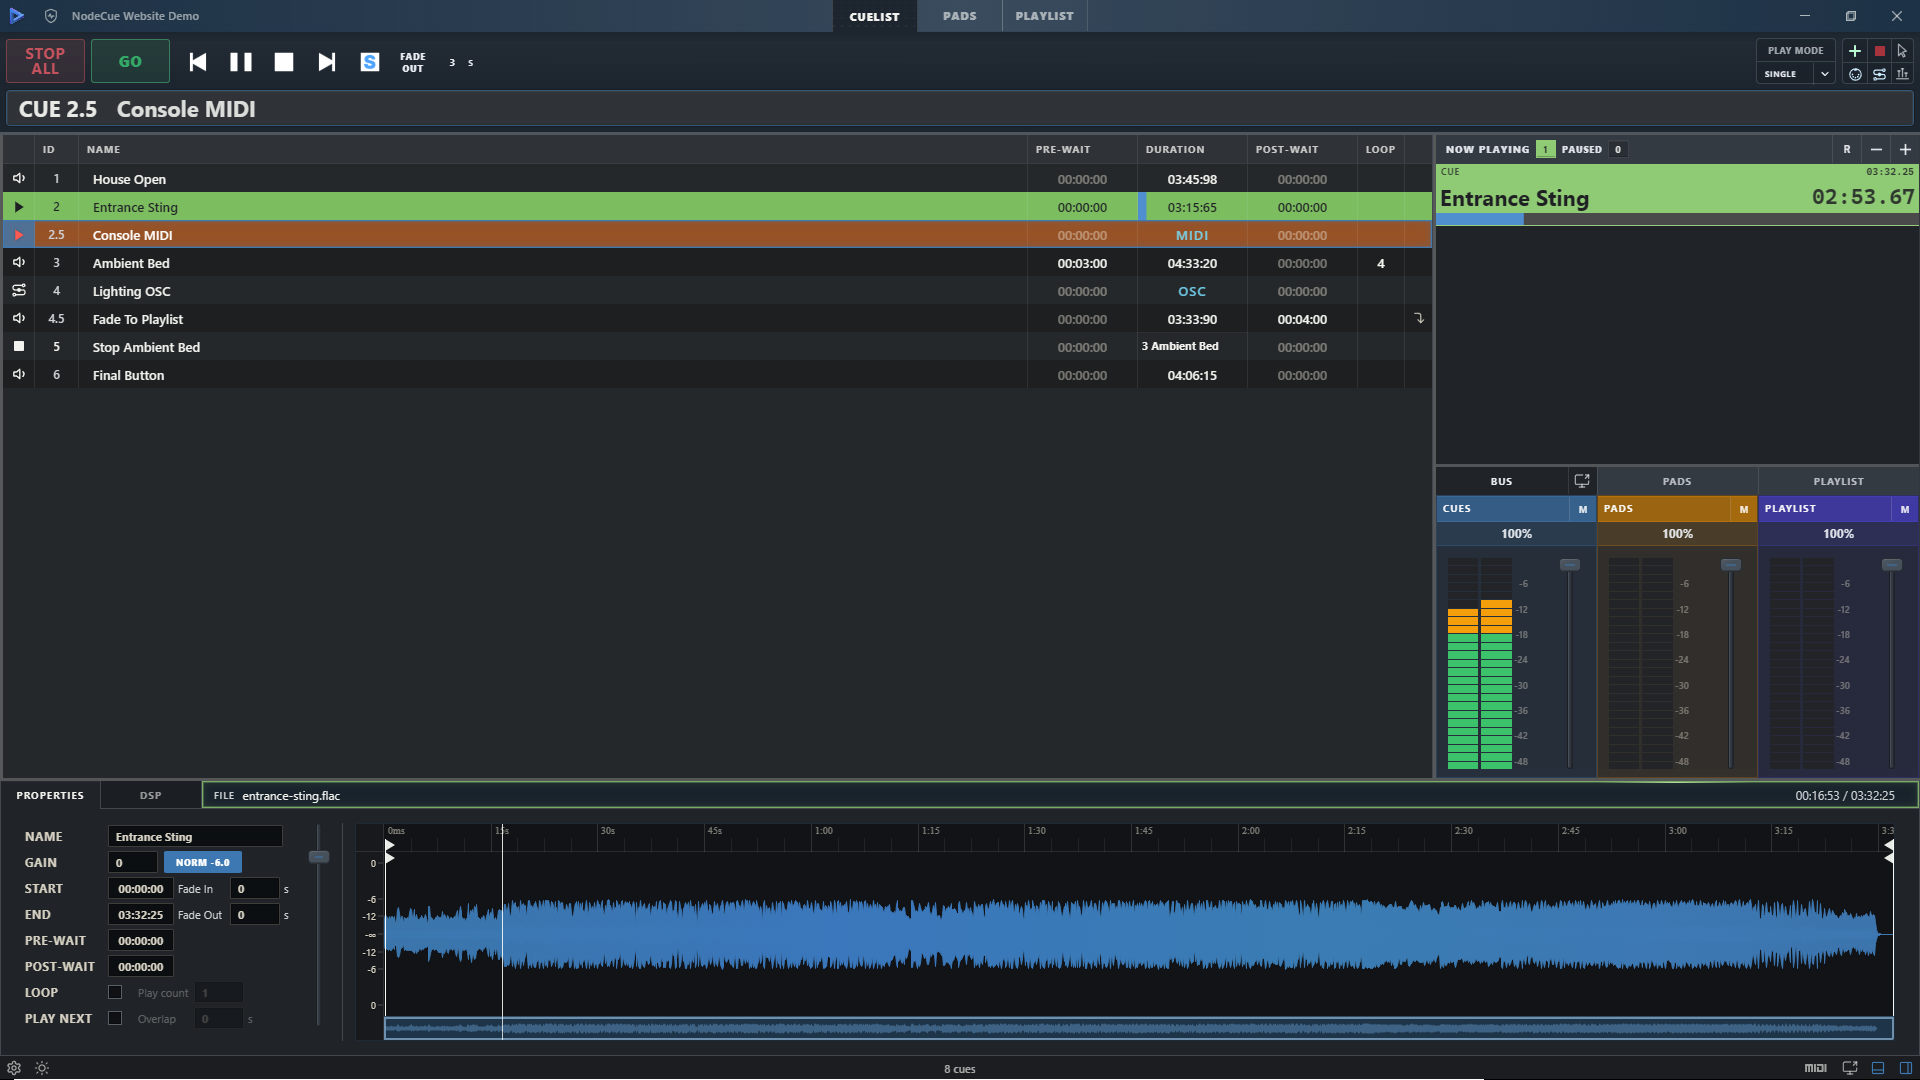Viewport: 1920px width, 1080px height.
Task: Select the PLAYLIST mixer tab
Action: pyautogui.click(x=1838, y=481)
